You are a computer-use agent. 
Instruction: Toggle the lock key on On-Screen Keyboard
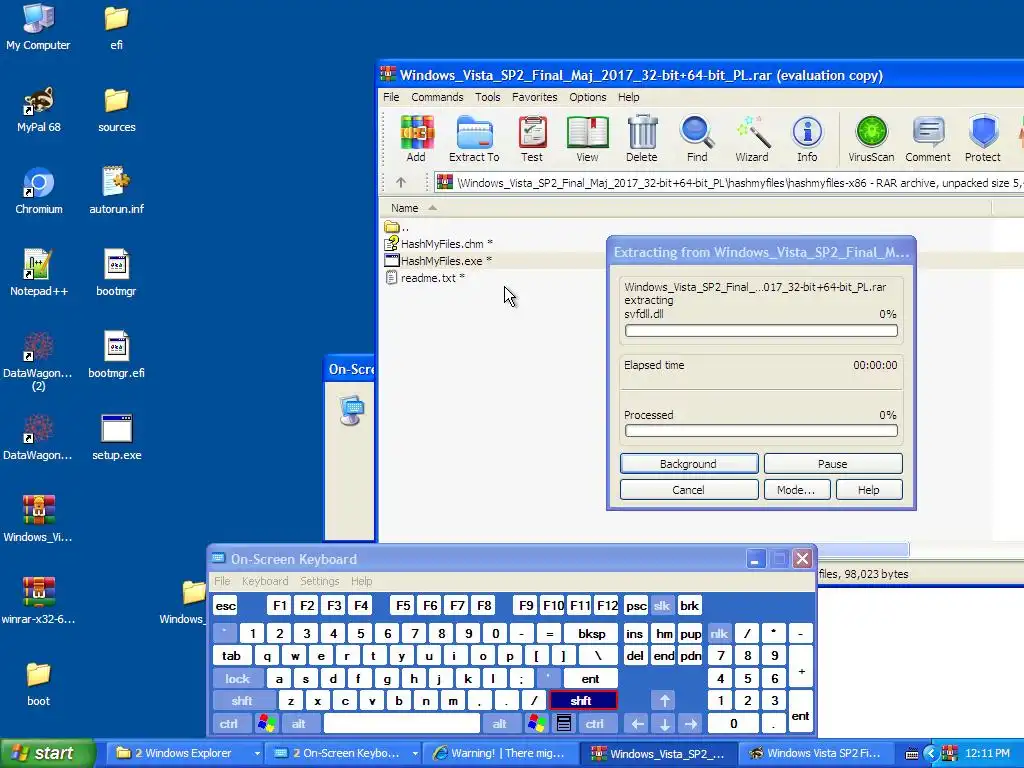[x=238, y=679]
